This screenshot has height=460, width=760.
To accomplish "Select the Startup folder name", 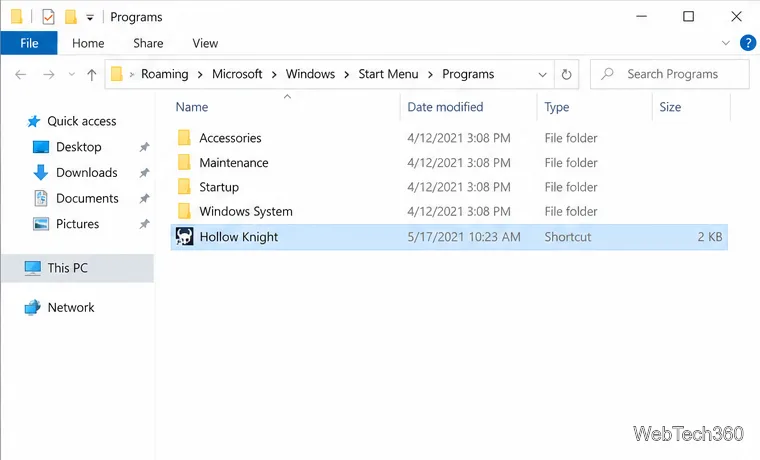I will pyautogui.click(x=219, y=187).
